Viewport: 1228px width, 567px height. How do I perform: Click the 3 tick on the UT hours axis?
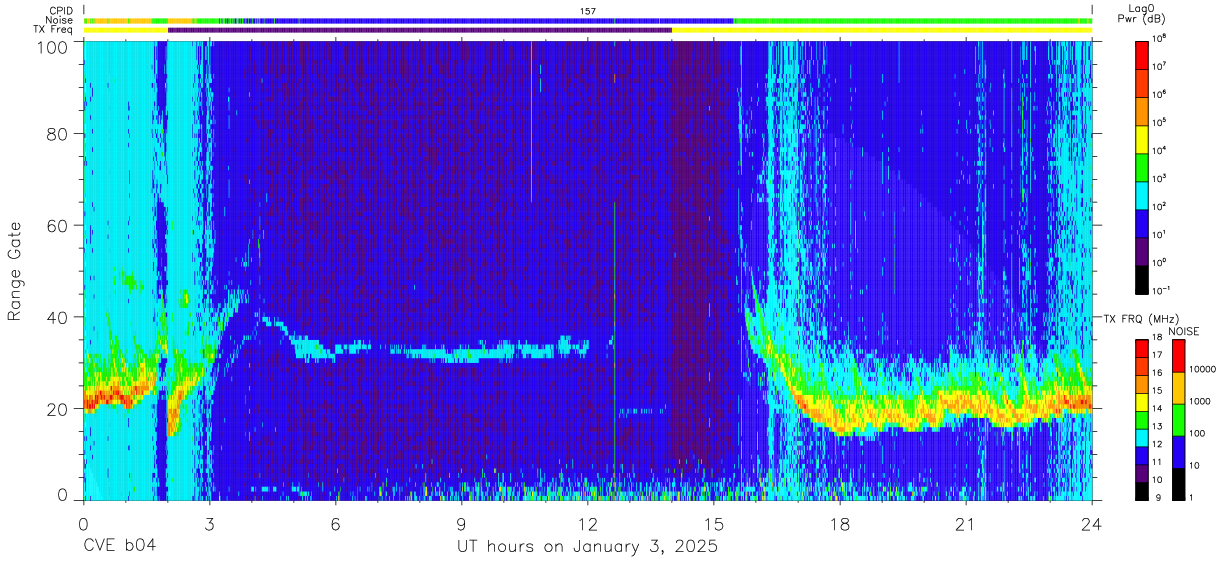[209, 524]
